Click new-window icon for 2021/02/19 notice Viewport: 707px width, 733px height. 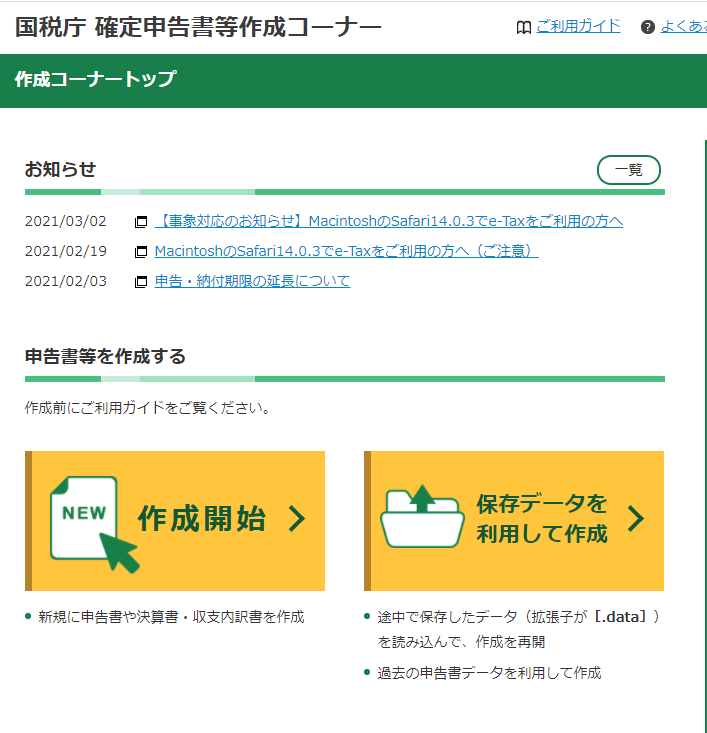(x=141, y=252)
